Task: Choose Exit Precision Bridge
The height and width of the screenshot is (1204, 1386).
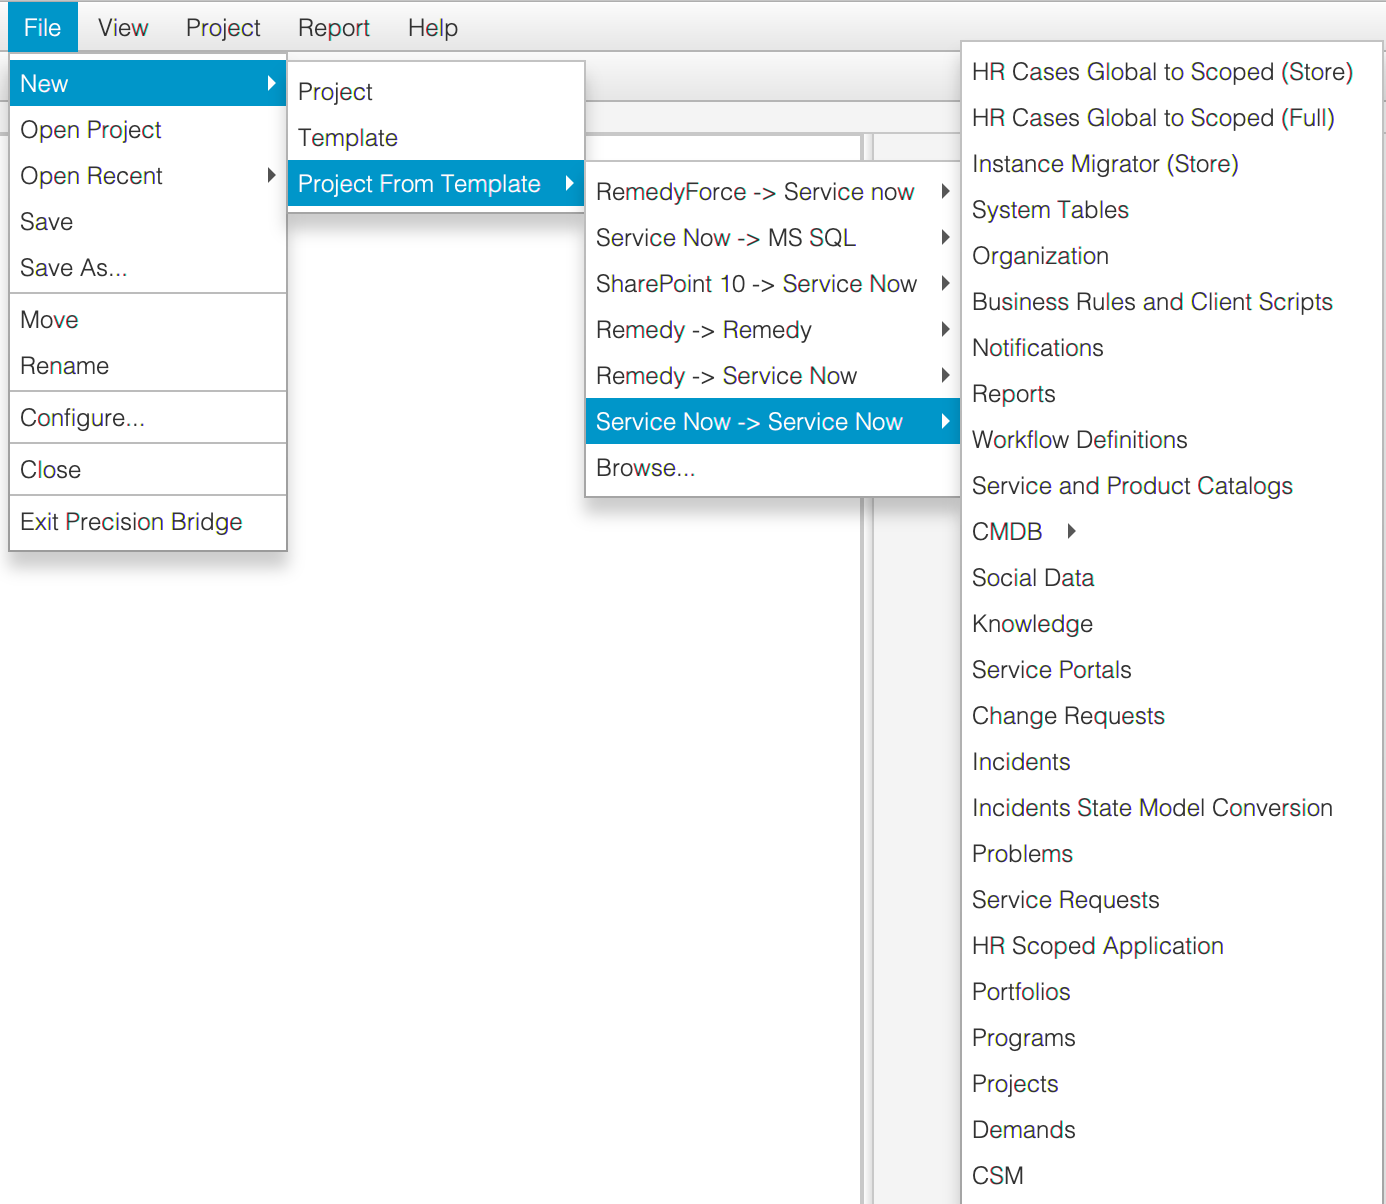Action: coord(148,521)
